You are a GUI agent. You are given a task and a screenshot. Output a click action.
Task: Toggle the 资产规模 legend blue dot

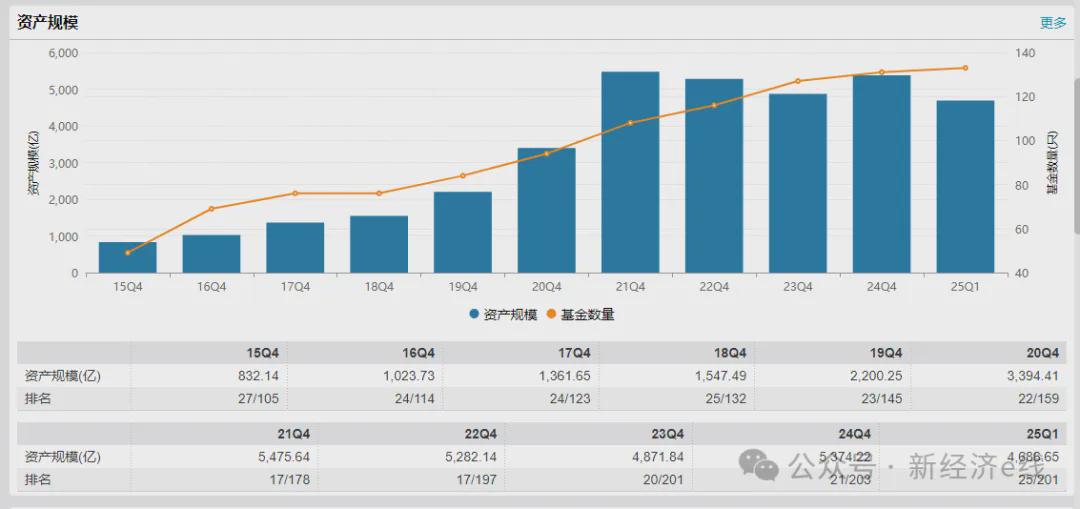tap(473, 314)
